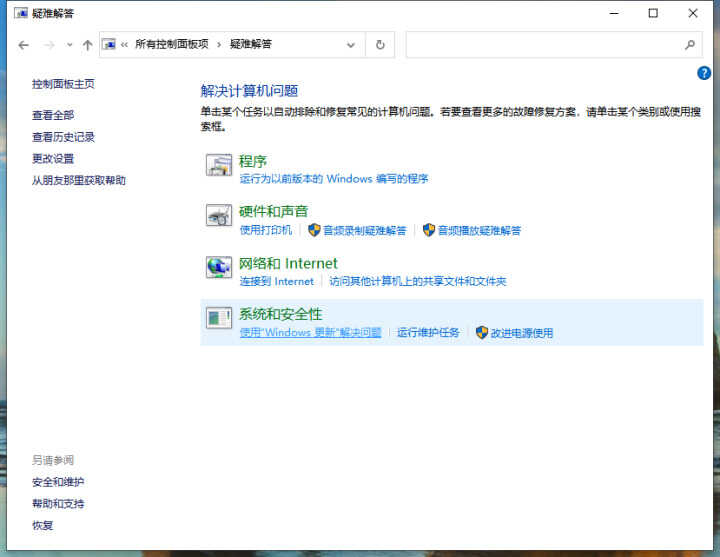Open 控制面板主页 link

click(x=63, y=84)
